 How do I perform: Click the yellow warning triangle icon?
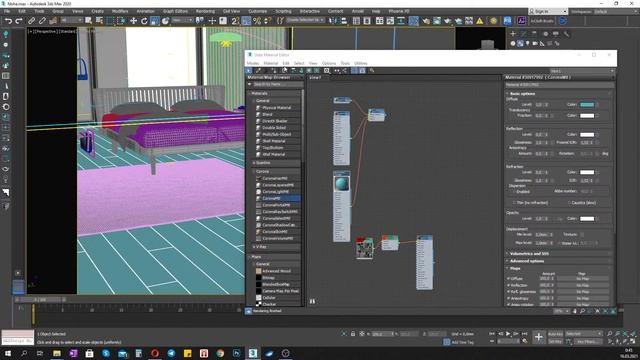480,21
